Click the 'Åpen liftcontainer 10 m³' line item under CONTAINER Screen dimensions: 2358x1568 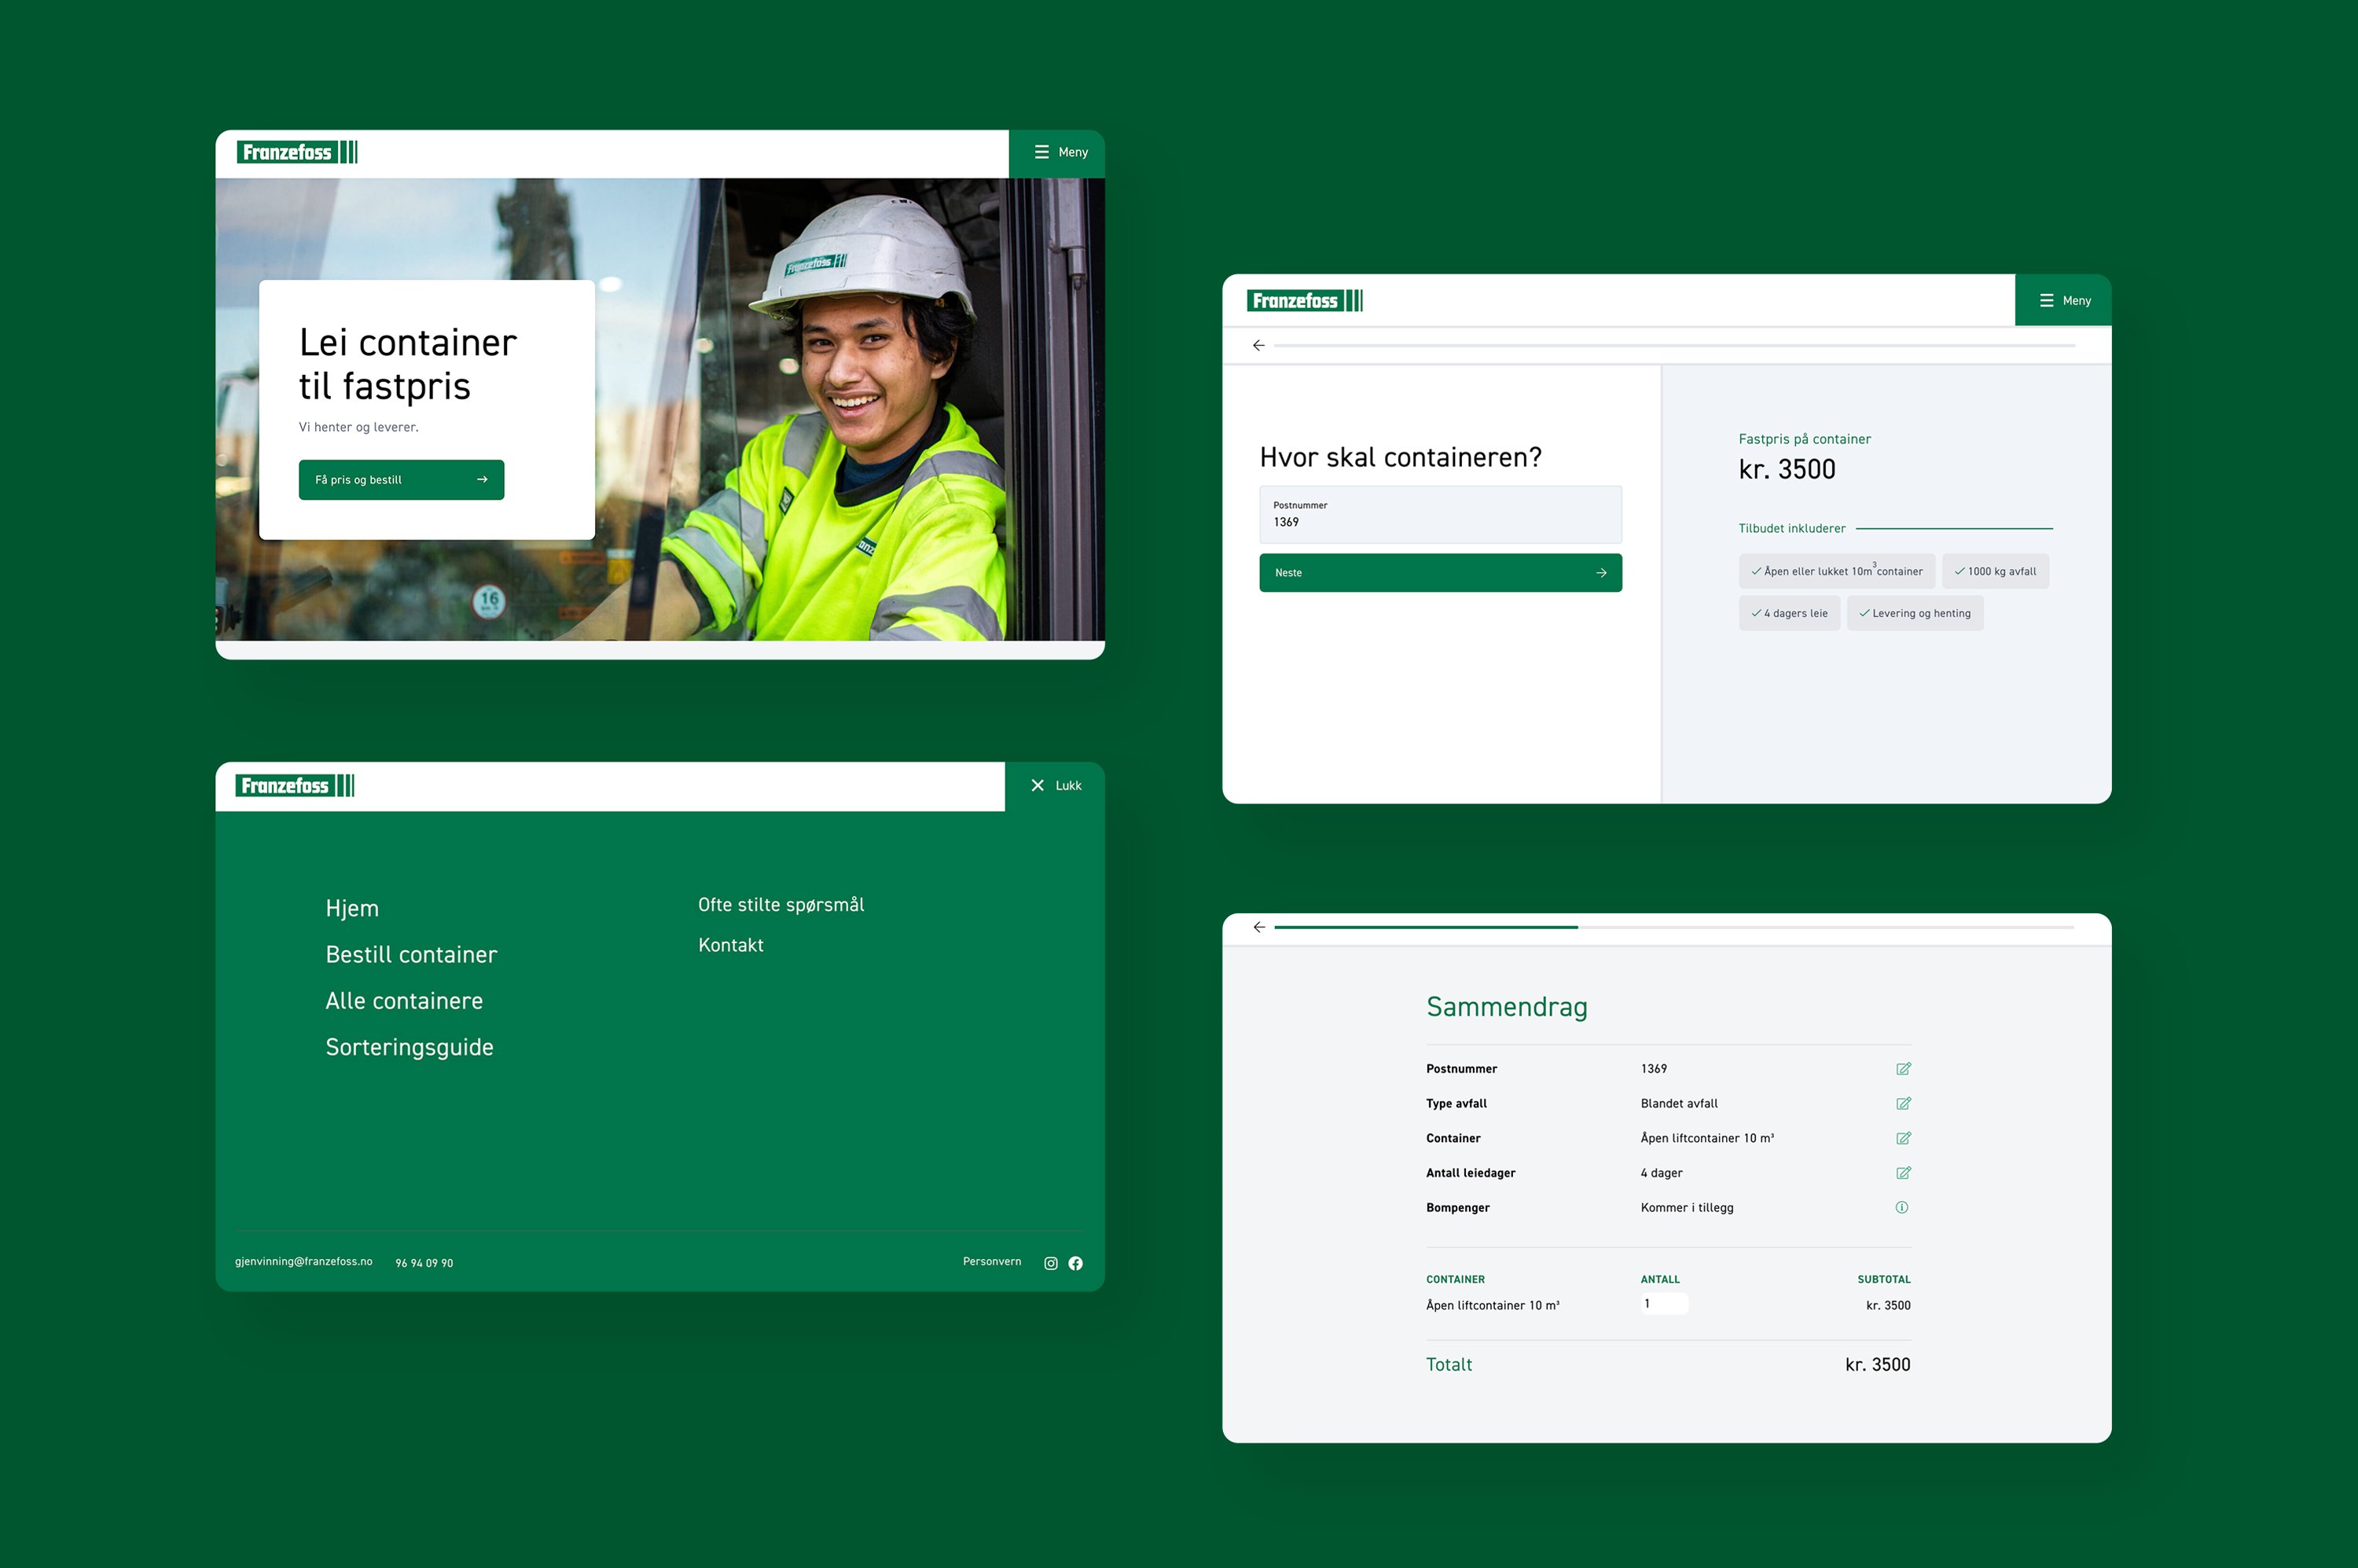[x=1492, y=1305]
